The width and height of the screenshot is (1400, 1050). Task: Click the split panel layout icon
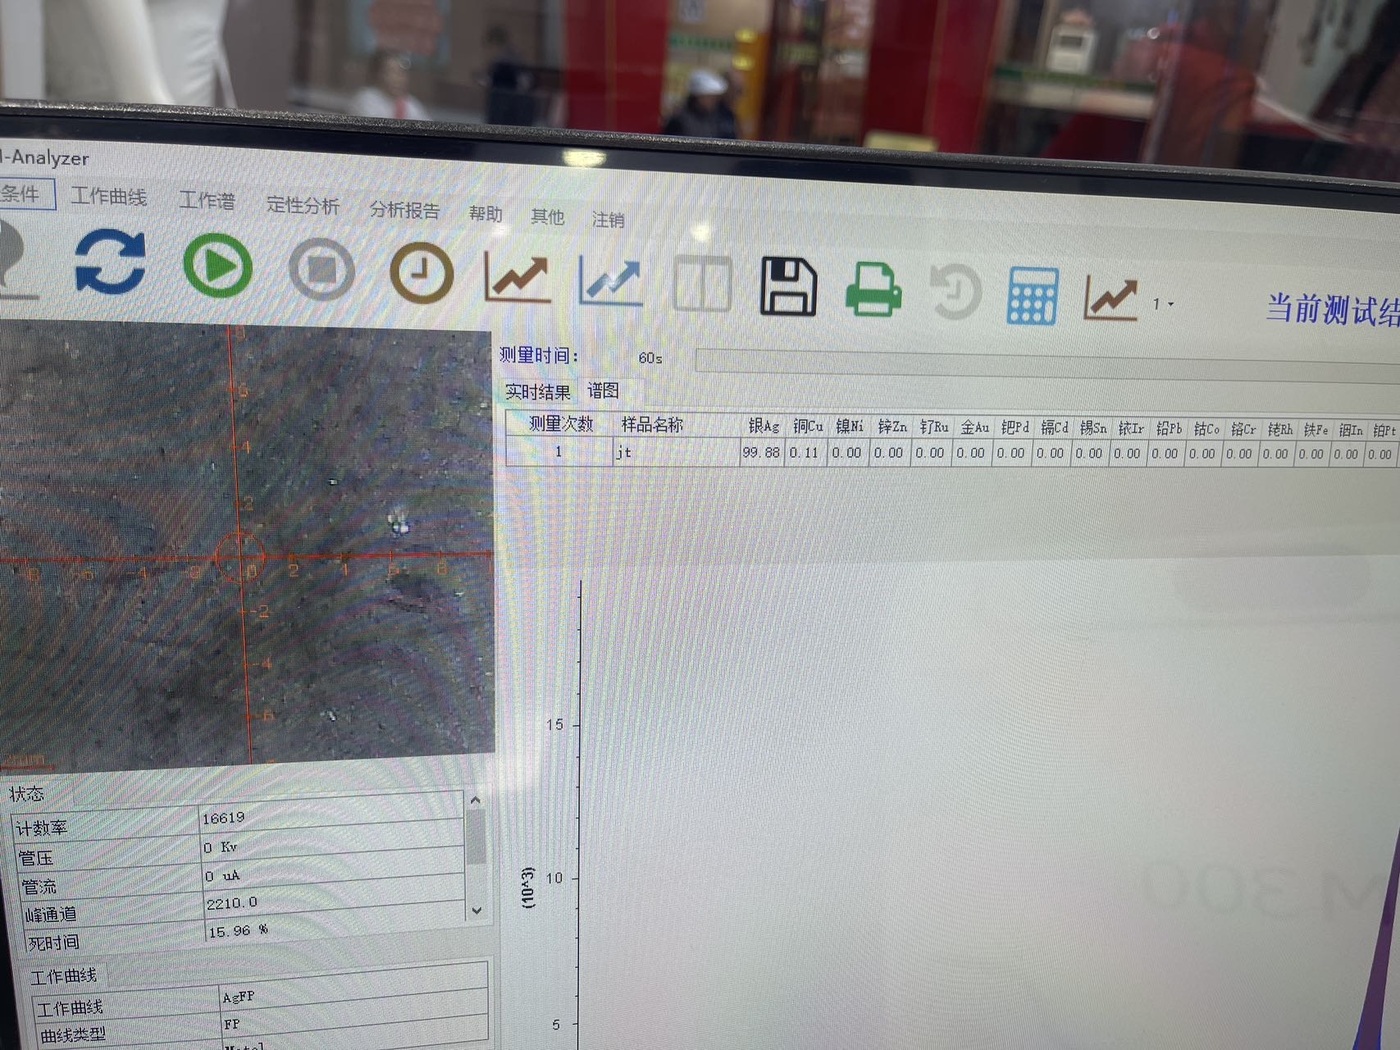pyautogui.click(x=702, y=285)
